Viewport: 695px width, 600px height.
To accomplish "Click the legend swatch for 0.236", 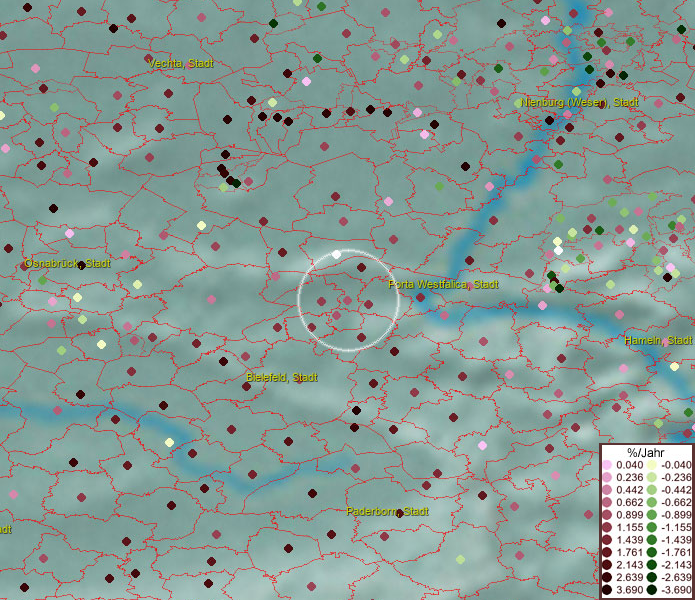I will pyautogui.click(x=607, y=477).
